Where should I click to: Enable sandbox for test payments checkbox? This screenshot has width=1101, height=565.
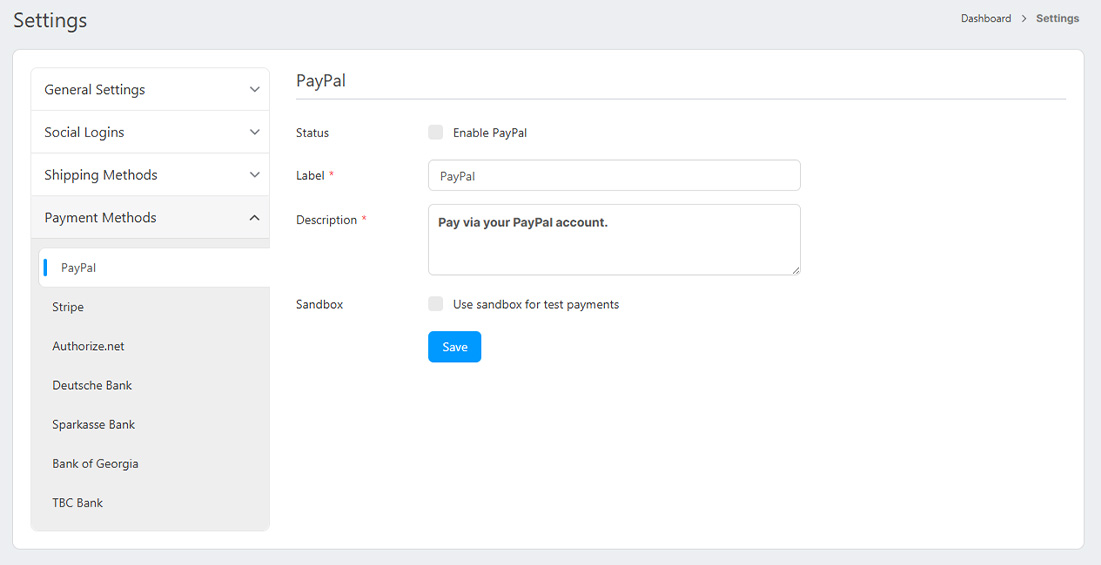click(x=436, y=304)
